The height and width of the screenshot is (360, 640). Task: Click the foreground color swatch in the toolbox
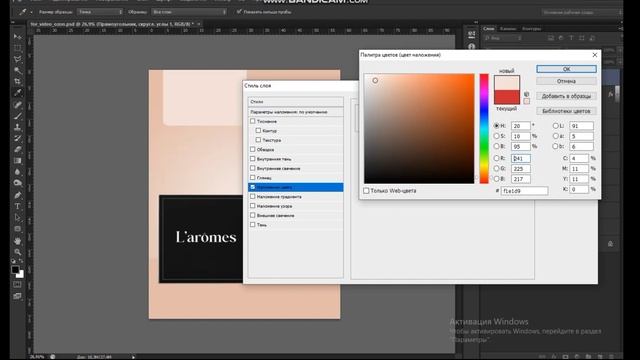pos(15,269)
